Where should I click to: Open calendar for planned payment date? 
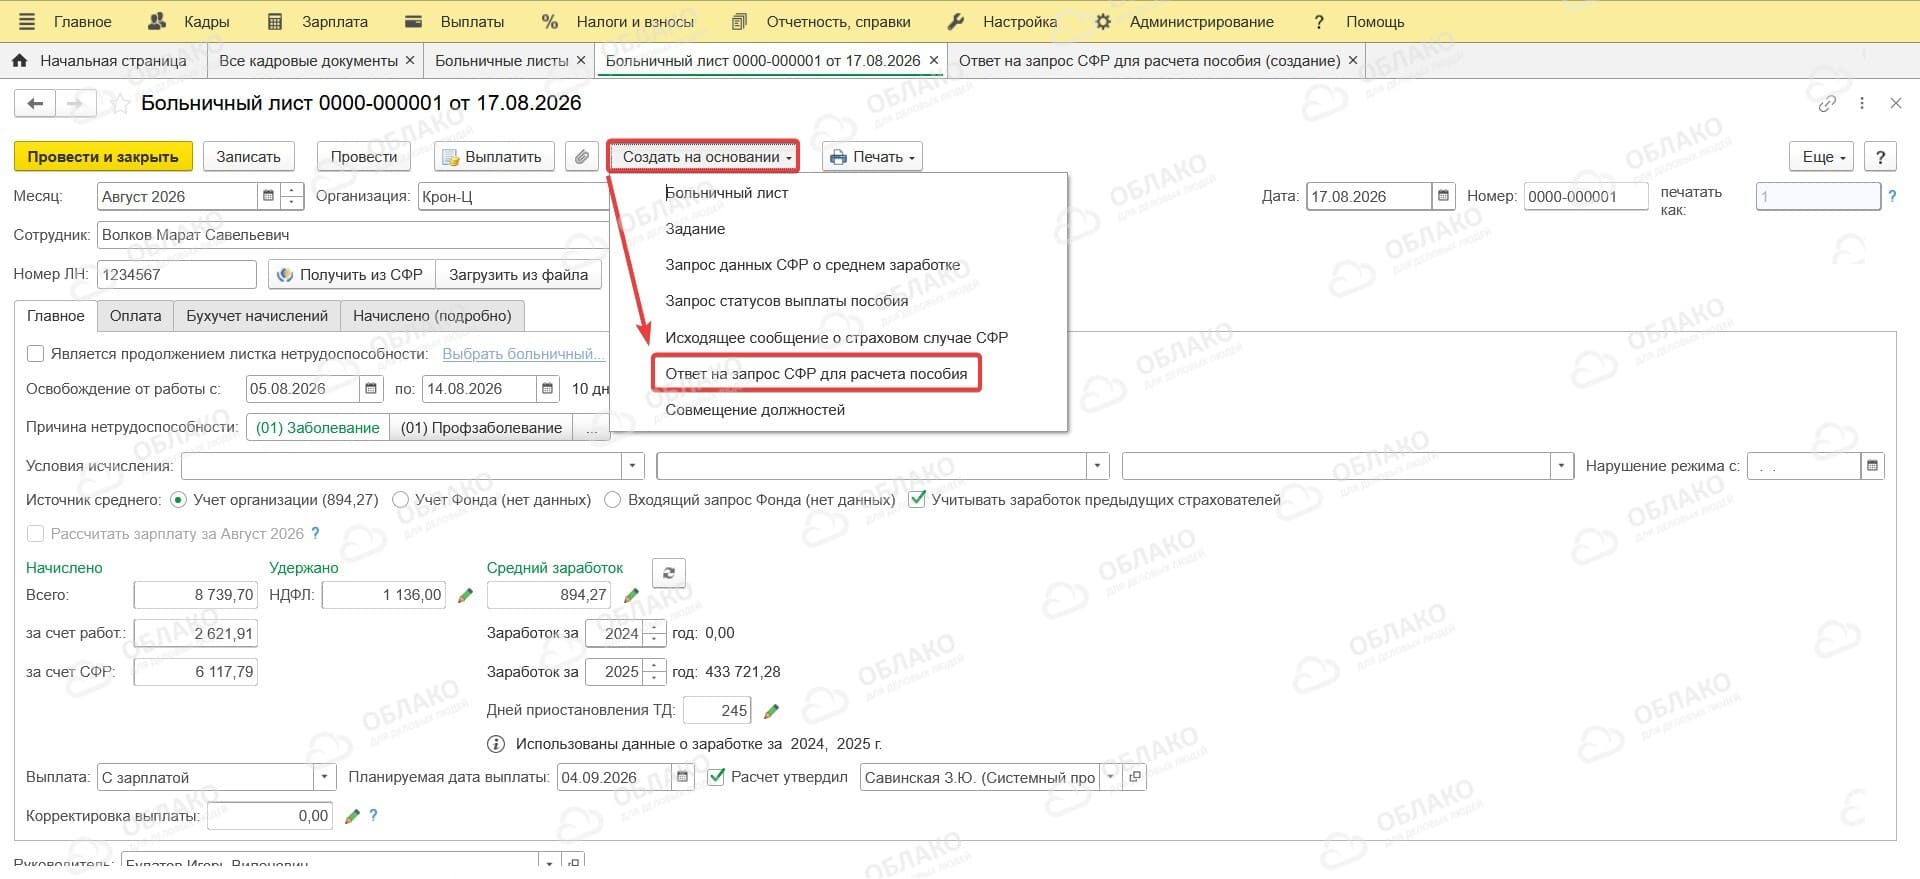[683, 777]
